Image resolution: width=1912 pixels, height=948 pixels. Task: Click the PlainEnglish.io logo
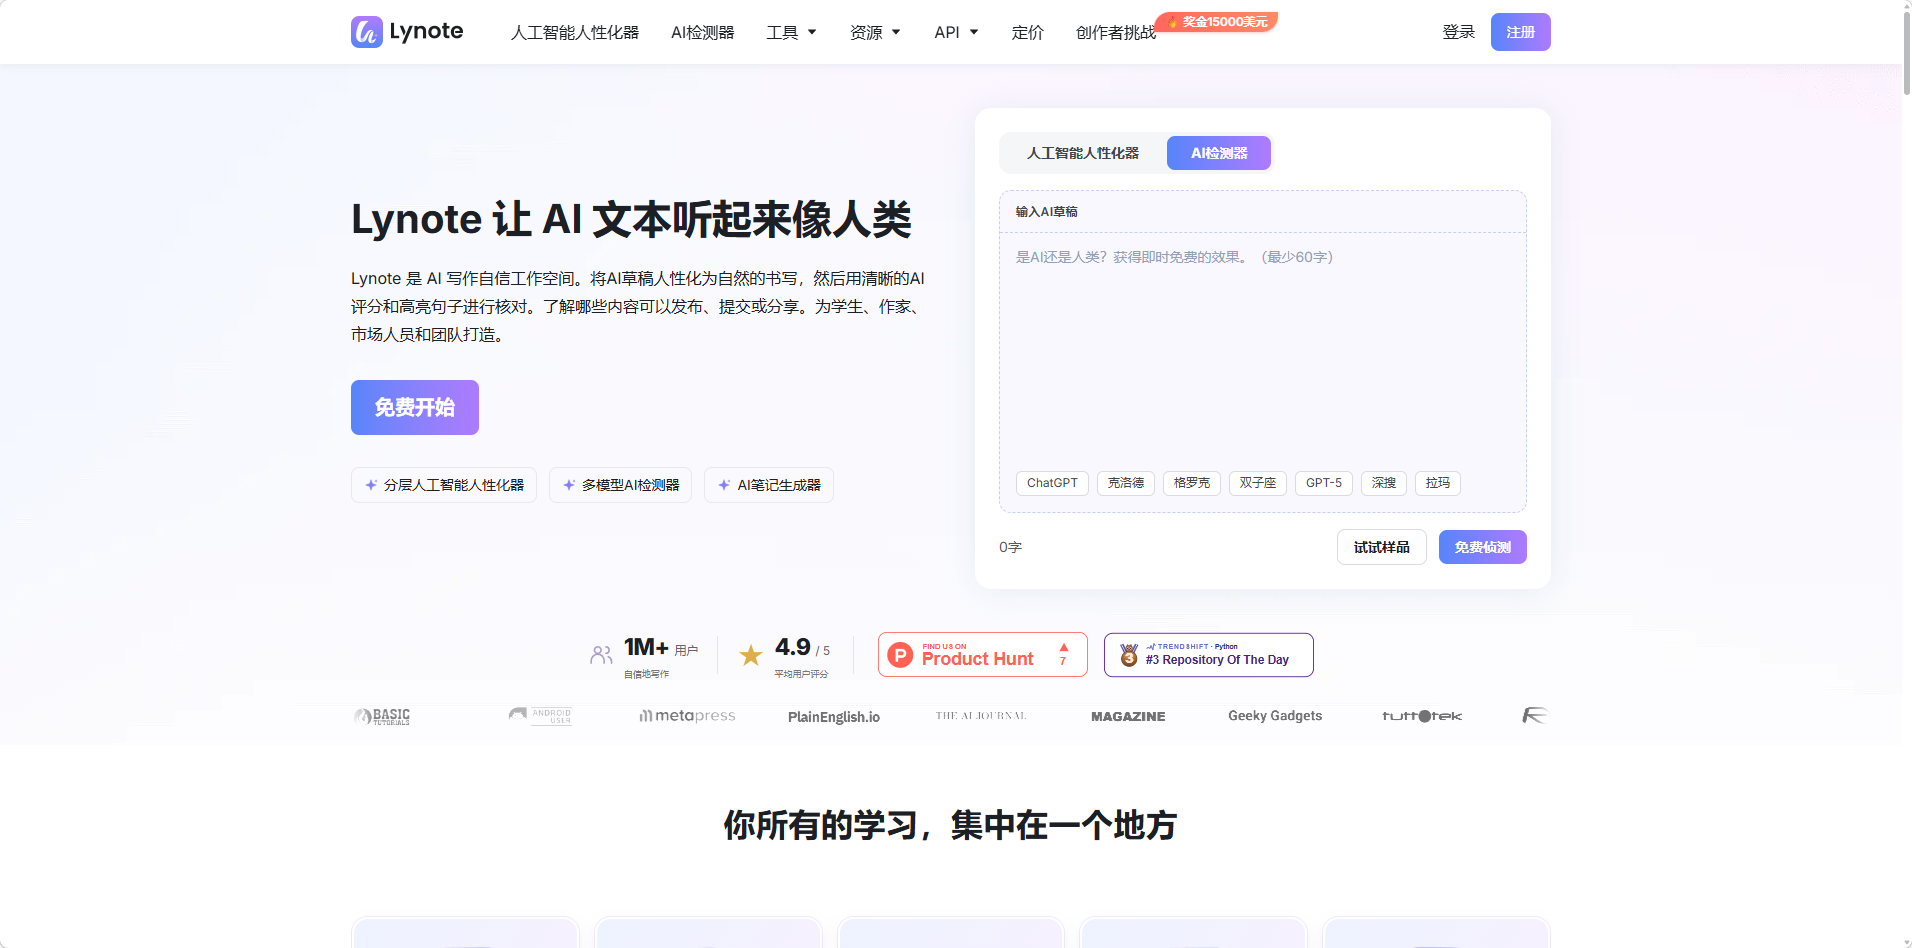point(834,717)
